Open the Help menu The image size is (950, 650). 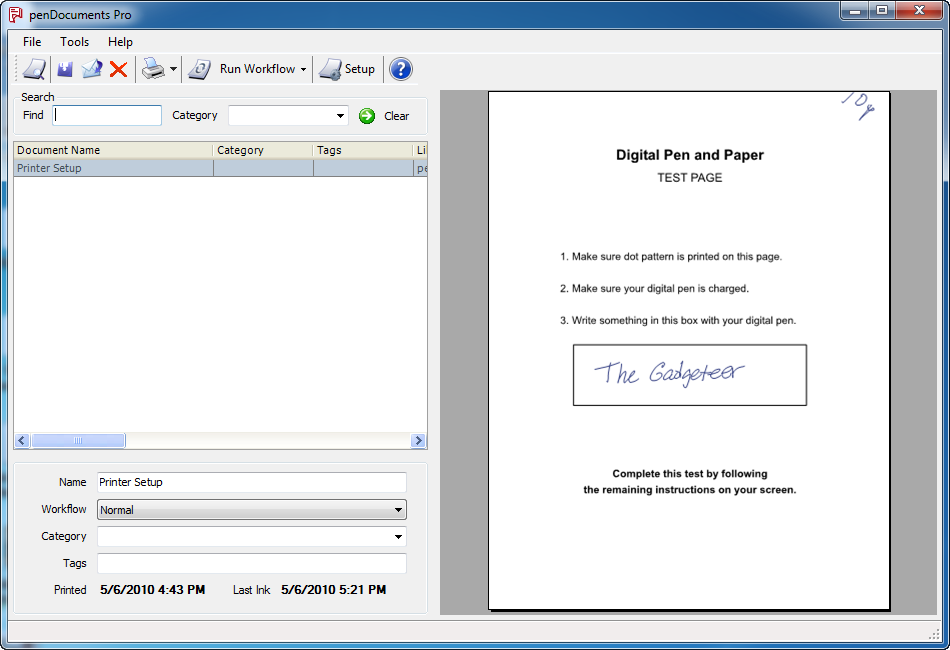coord(120,42)
